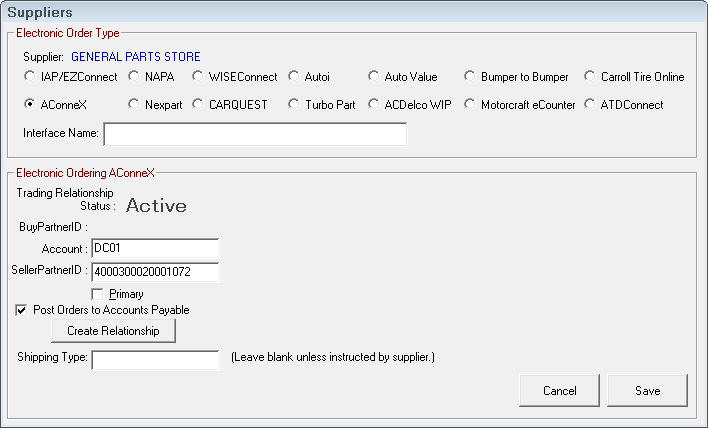Choose the Bumper to Bumper option
Screen dimensions: 708x428
pos(470,77)
